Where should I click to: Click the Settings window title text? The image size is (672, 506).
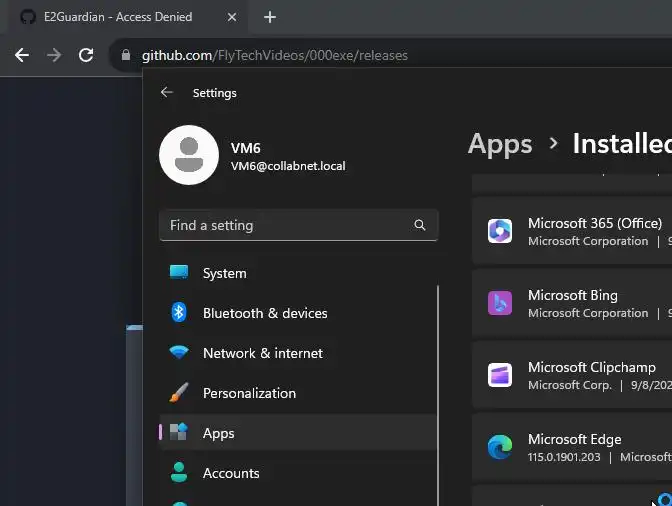214,93
